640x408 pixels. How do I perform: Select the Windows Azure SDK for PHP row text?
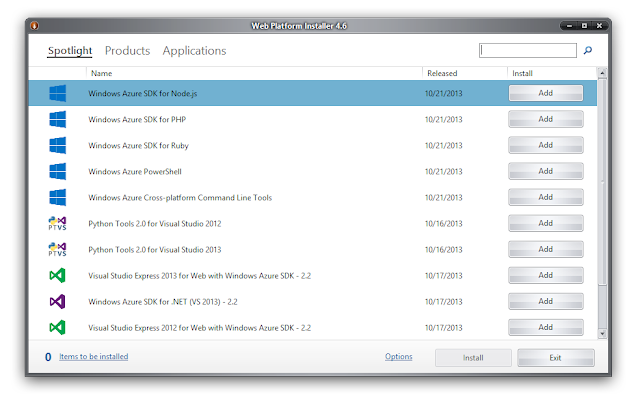[137, 120]
